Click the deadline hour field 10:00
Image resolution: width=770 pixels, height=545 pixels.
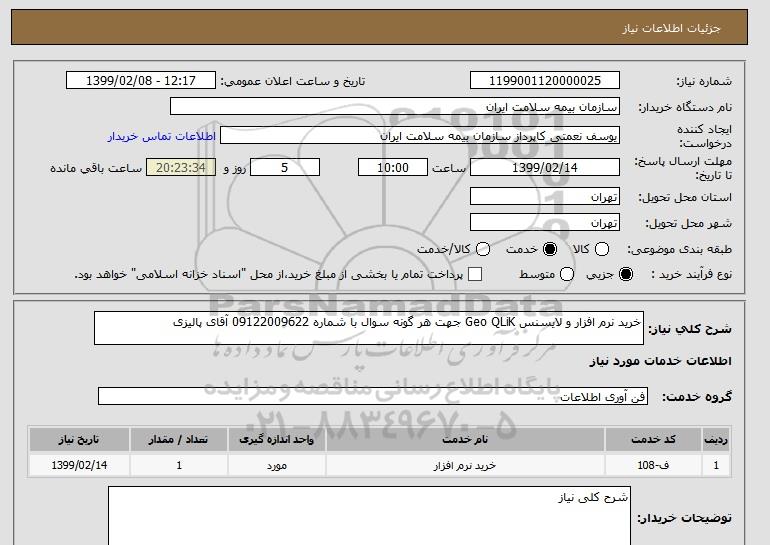[x=393, y=167]
